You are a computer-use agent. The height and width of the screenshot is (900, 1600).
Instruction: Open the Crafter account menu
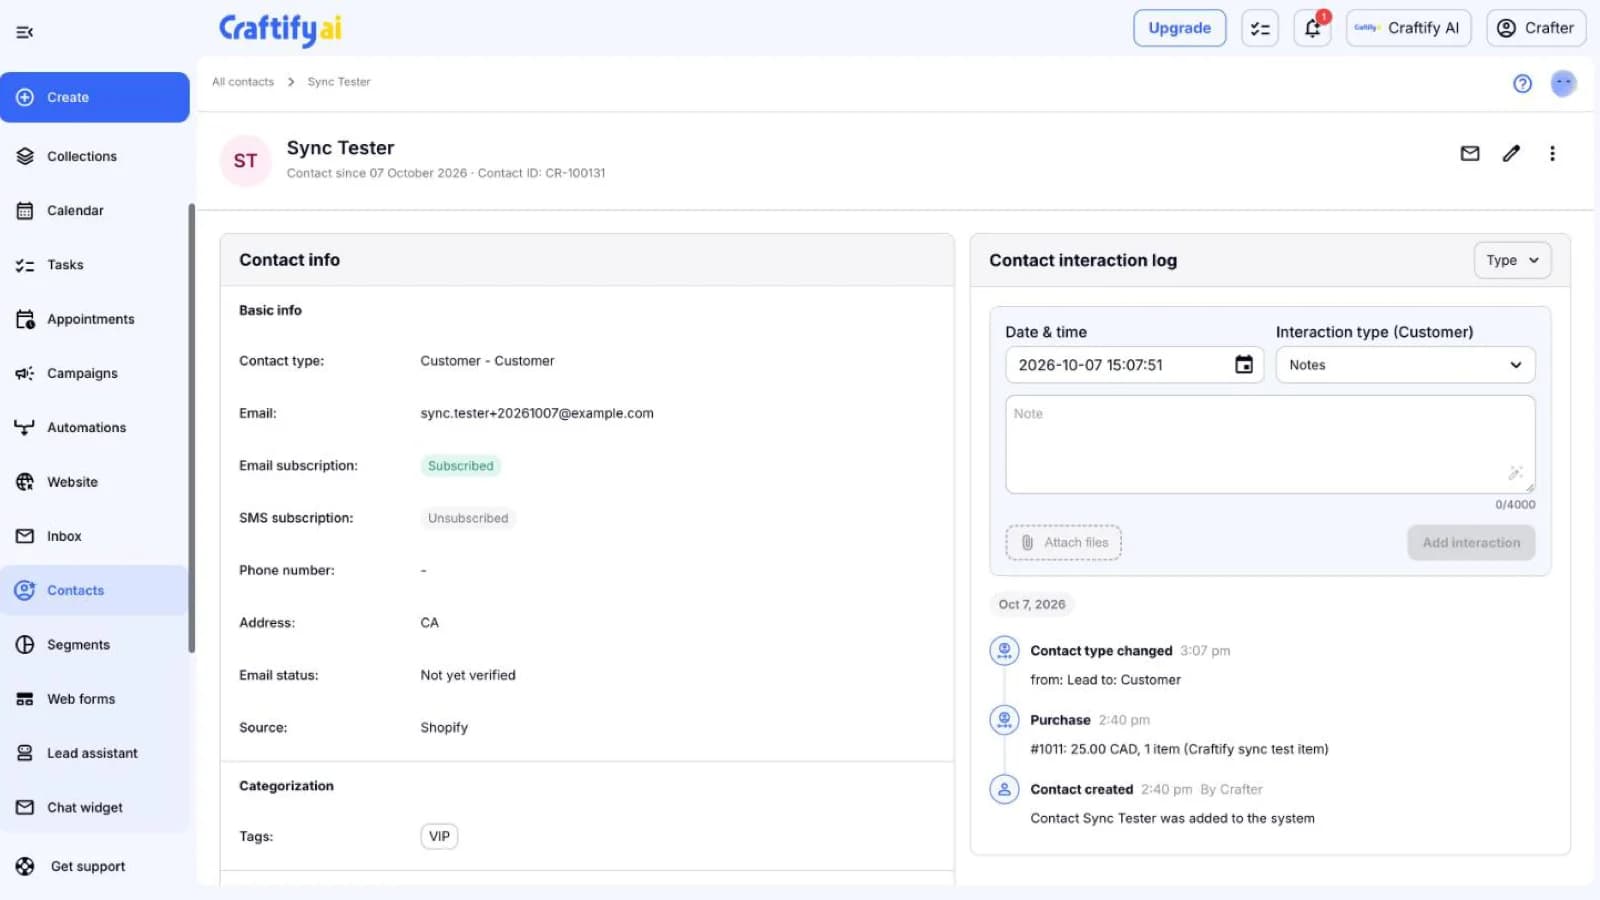click(1535, 28)
